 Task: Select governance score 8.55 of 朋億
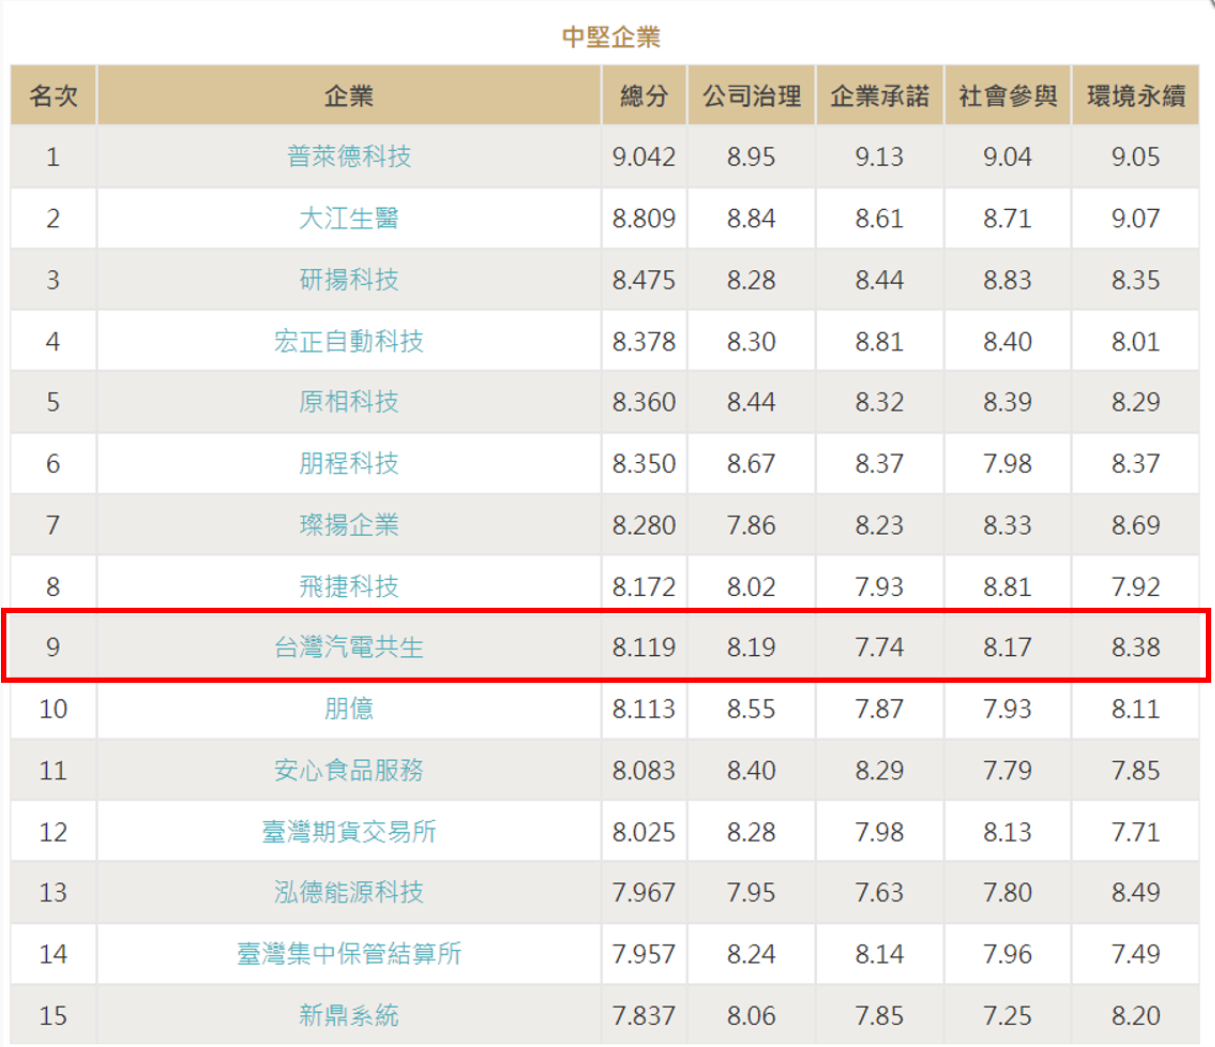(751, 709)
